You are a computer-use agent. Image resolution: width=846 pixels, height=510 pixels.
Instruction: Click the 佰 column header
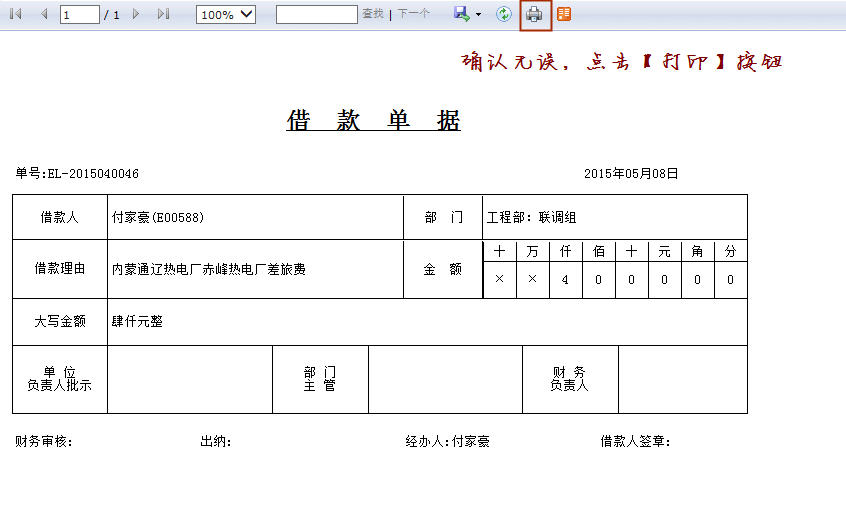point(599,251)
